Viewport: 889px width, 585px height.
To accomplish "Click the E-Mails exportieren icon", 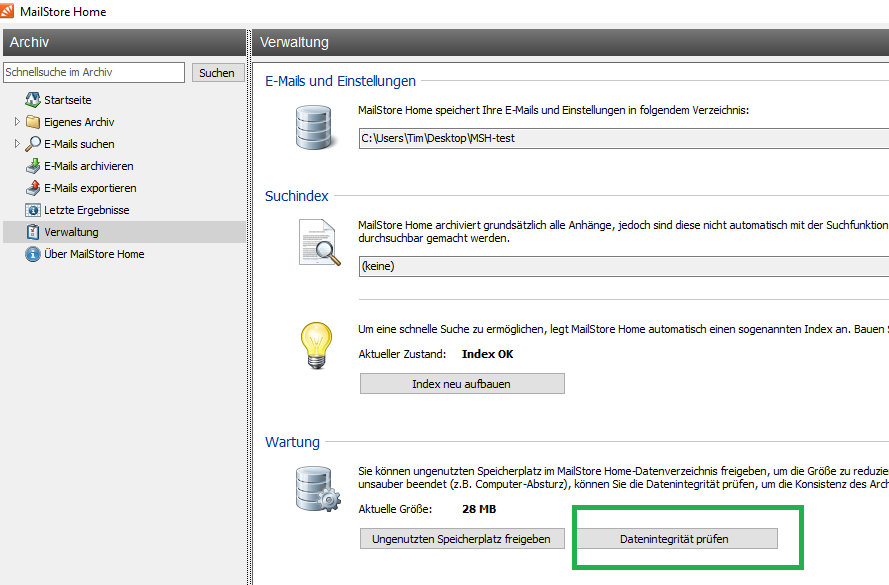I will pyautogui.click(x=33, y=188).
